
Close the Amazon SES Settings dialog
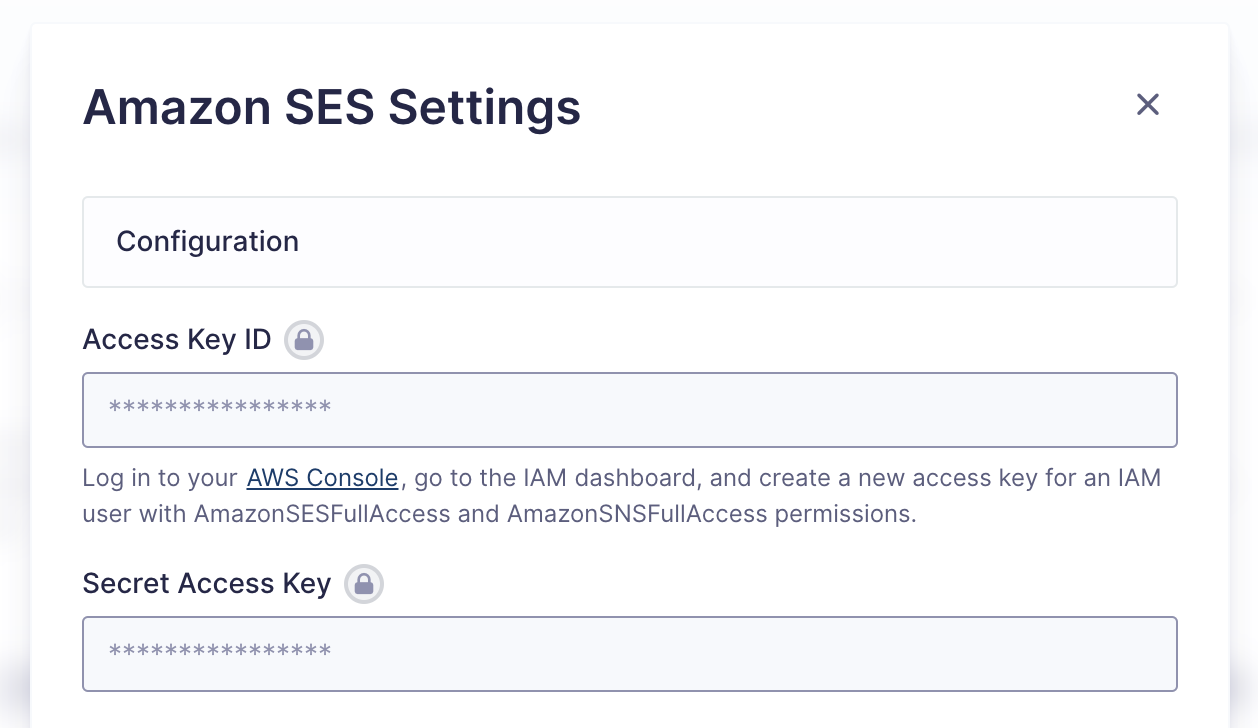(1147, 104)
